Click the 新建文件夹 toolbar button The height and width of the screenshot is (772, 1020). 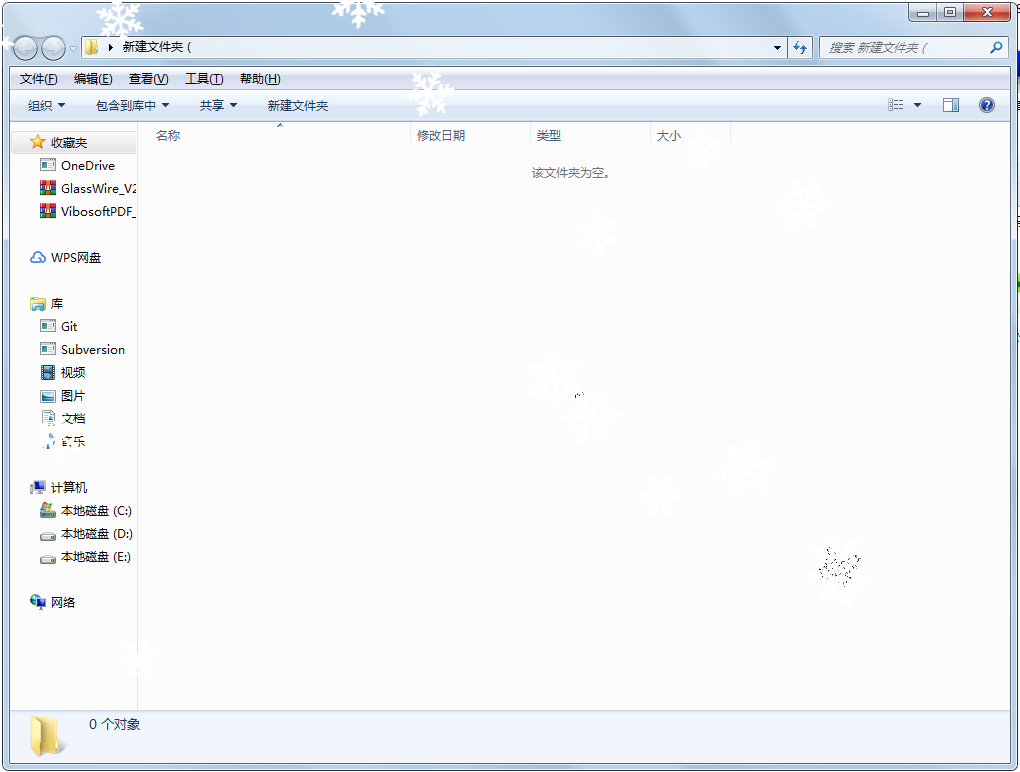point(298,105)
